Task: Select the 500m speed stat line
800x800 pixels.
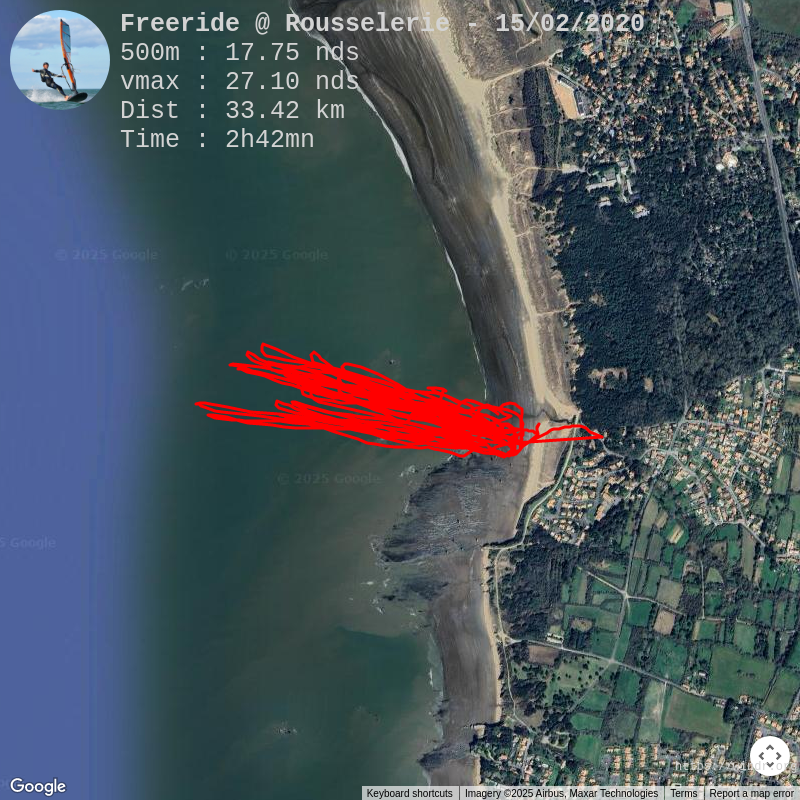Action: (240, 52)
